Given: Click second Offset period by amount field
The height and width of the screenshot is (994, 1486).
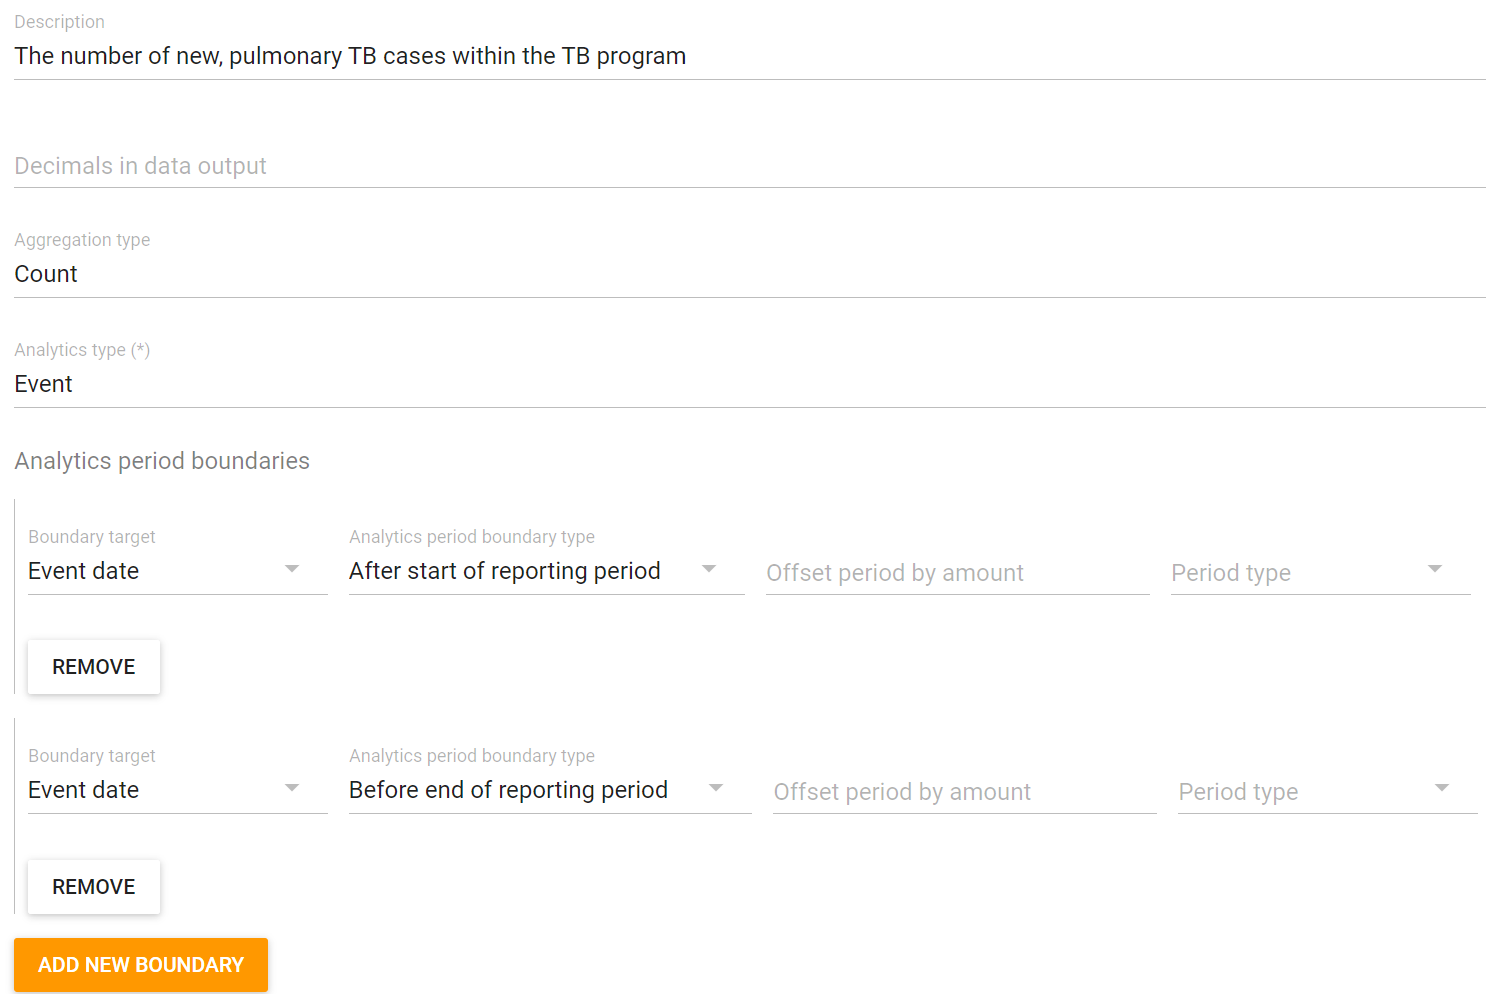Looking at the screenshot, I should point(964,792).
